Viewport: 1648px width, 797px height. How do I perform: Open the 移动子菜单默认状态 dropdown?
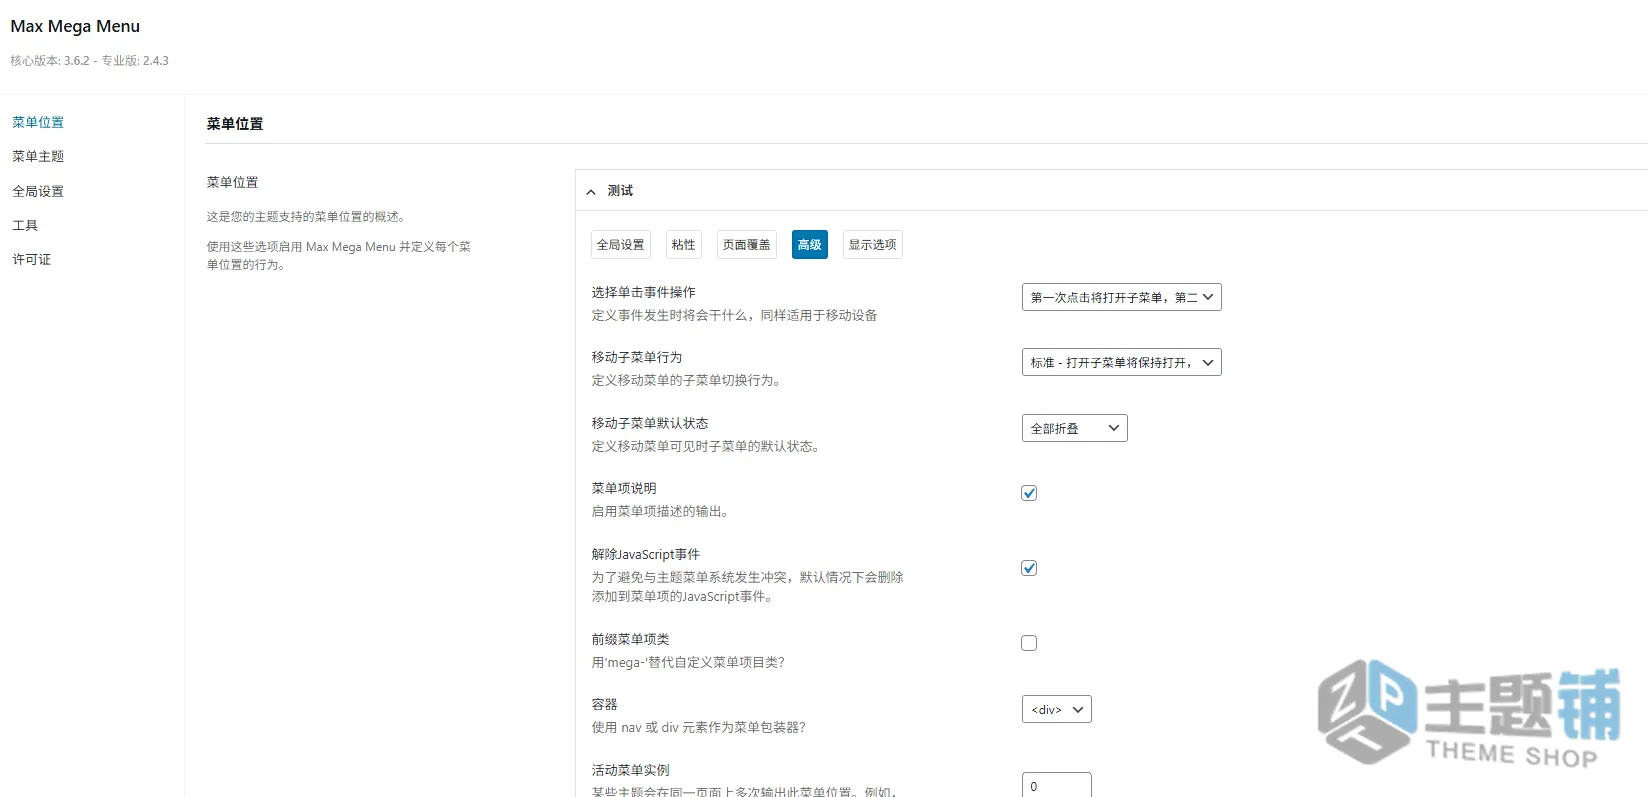tap(1074, 428)
